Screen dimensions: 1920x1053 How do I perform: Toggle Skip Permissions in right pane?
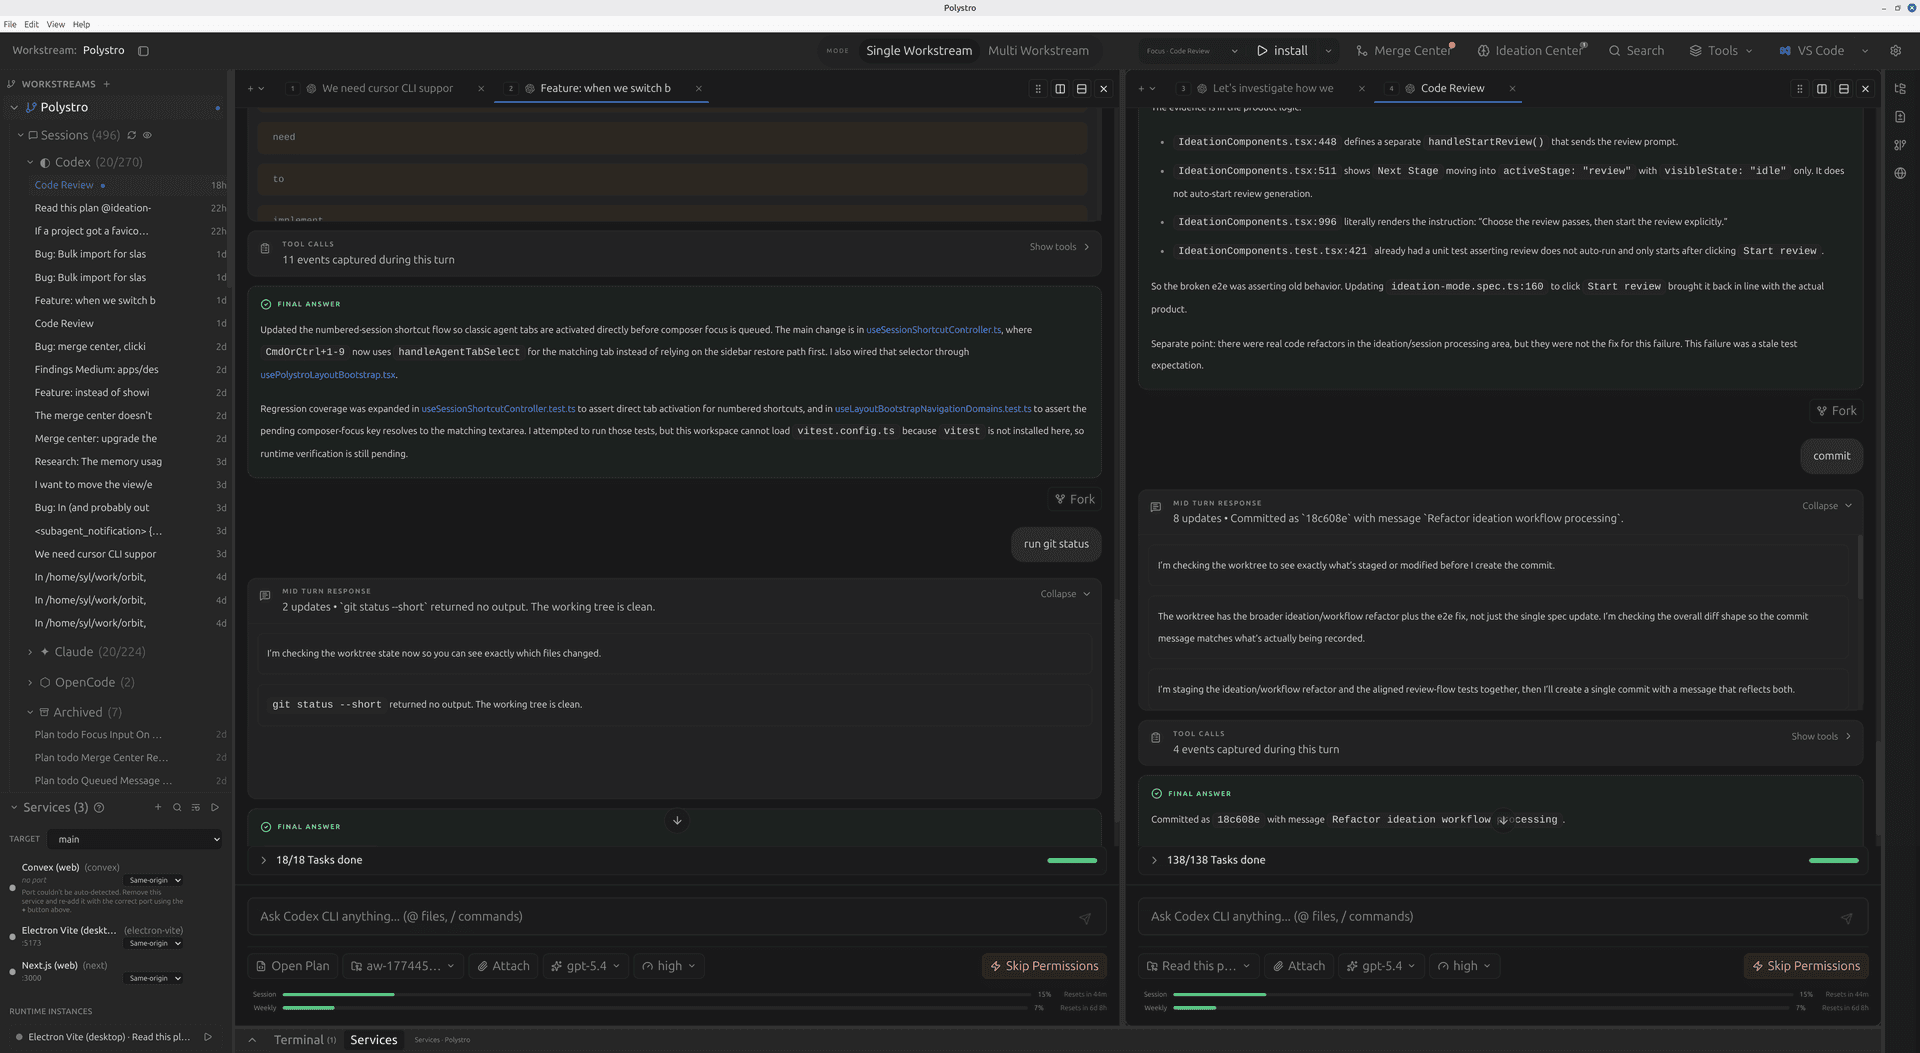[x=1805, y=966]
